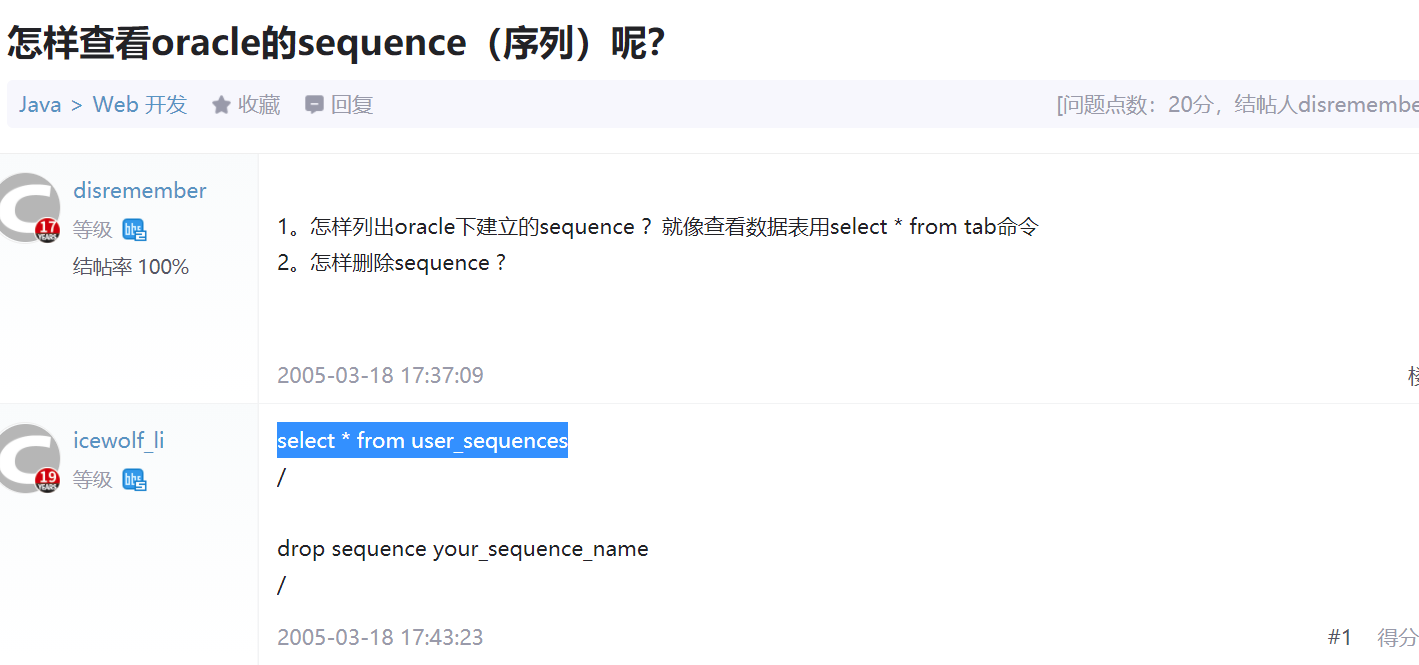Viewport: 1419px width, 665px height.
Task: Open disremember's user profile link
Action: (x=140, y=191)
